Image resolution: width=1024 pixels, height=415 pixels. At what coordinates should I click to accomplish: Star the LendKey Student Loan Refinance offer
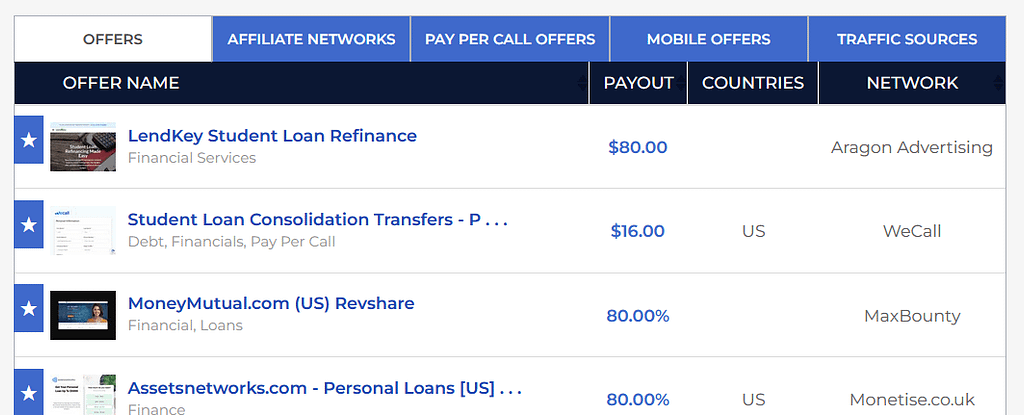(29, 140)
